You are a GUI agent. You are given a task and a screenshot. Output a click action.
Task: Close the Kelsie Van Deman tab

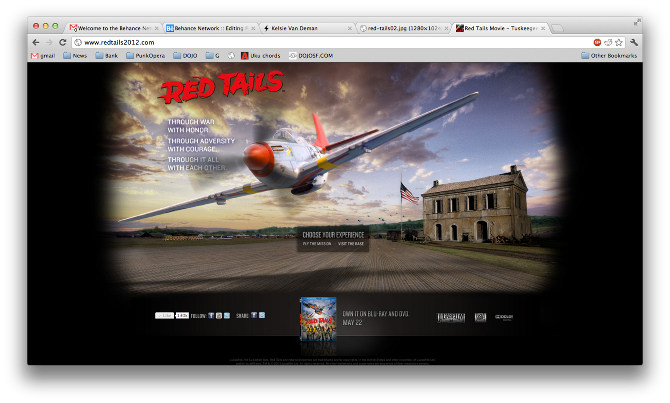click(350, 28)
